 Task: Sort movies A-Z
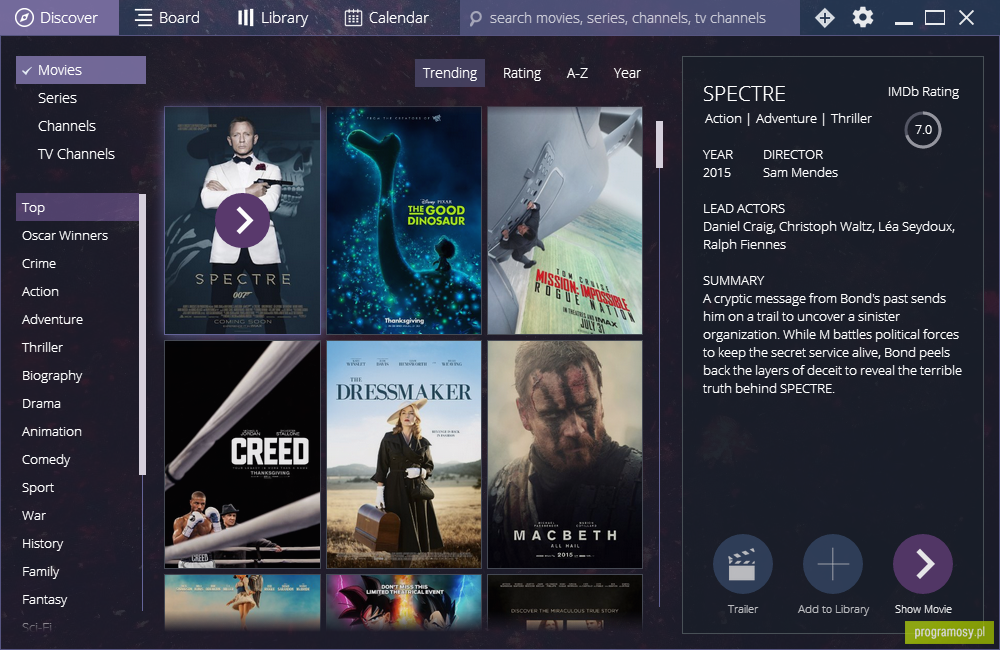[577, 73]
